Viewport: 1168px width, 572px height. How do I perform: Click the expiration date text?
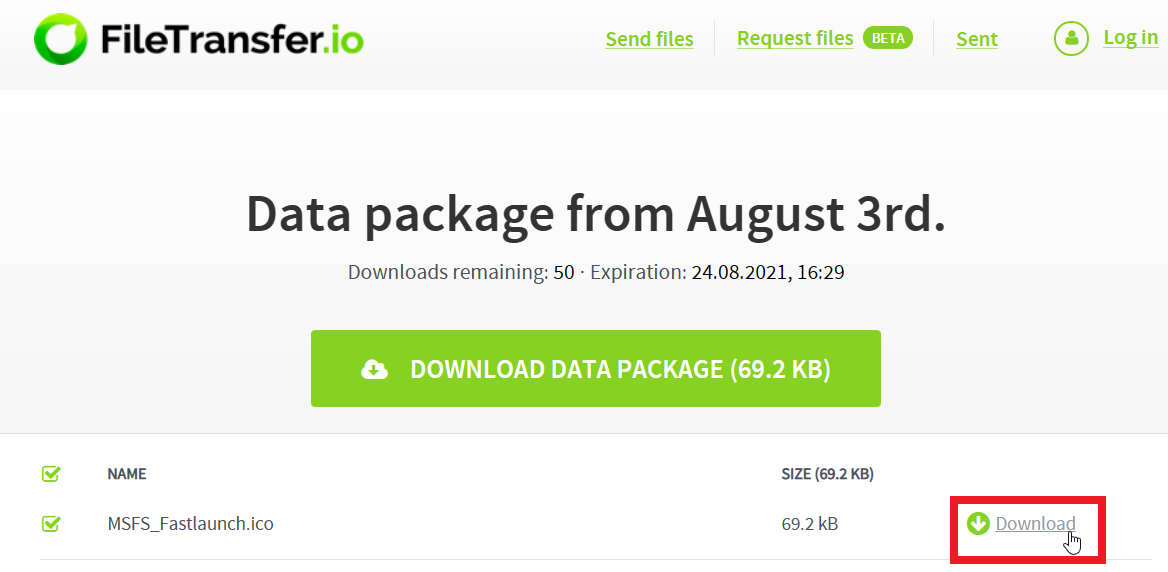767,272
